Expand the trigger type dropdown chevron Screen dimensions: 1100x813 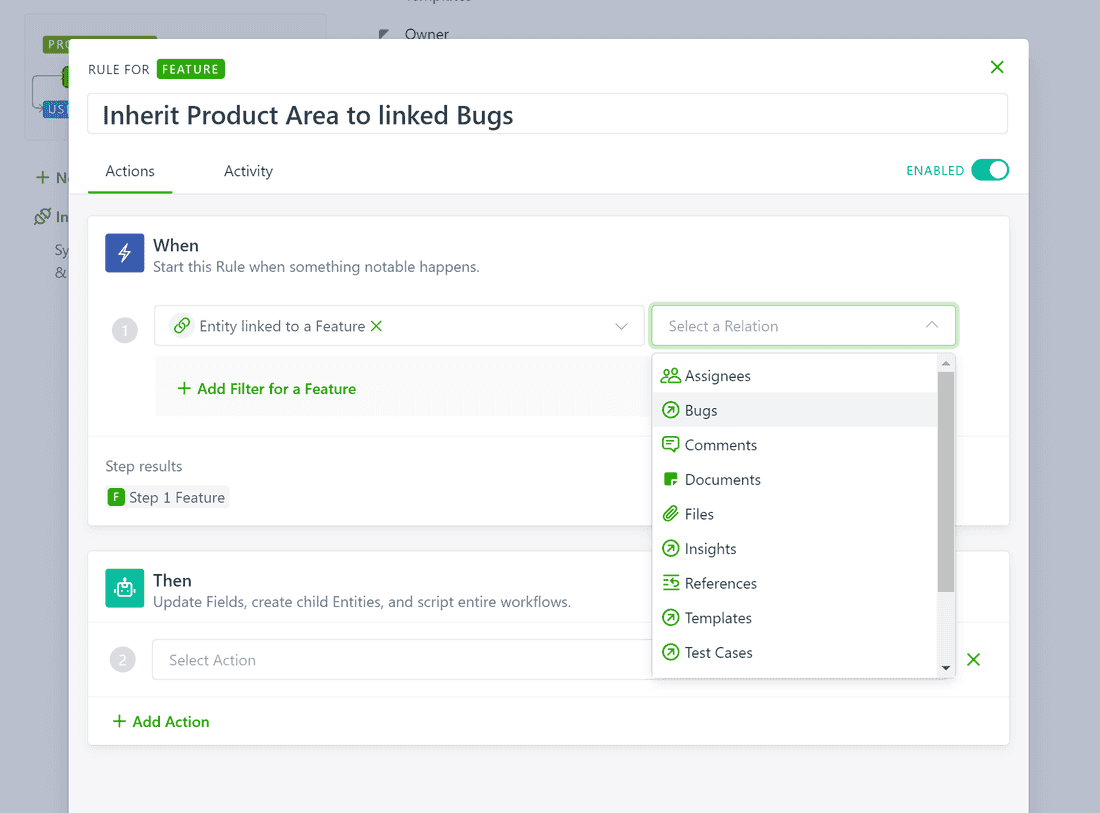tap(621, 326)
